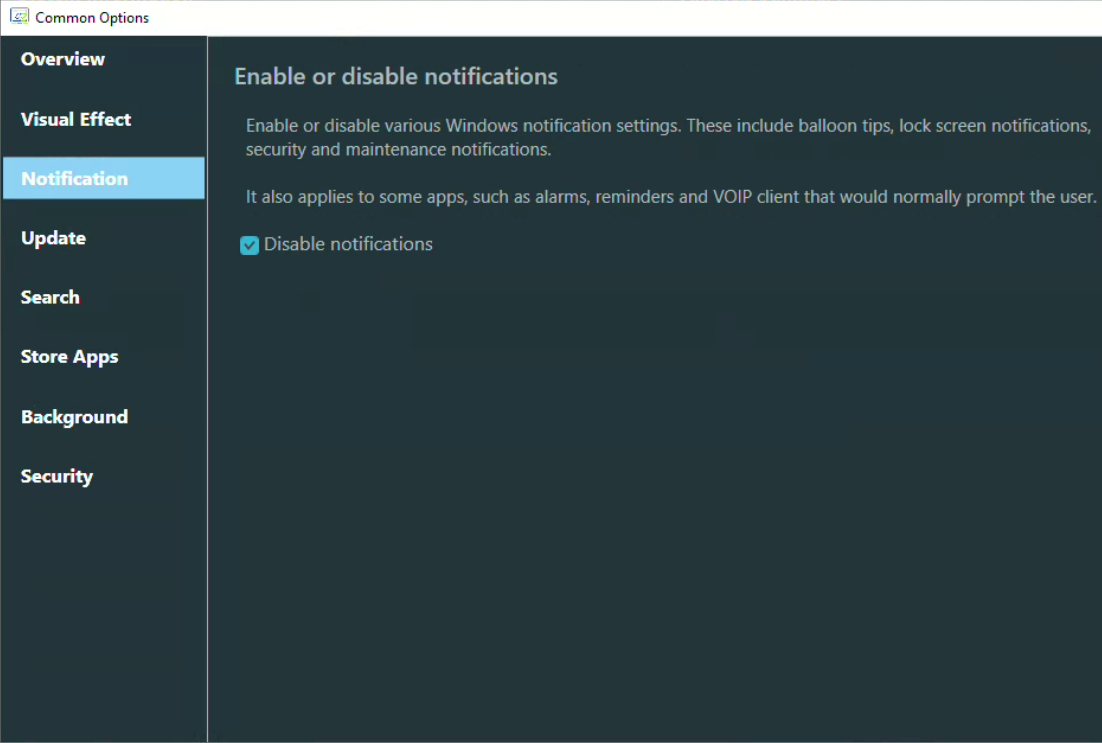Click the sentence mentioning balloon tips
Viewport: 1102px width, 743px height.
click(x=667, y=126)
